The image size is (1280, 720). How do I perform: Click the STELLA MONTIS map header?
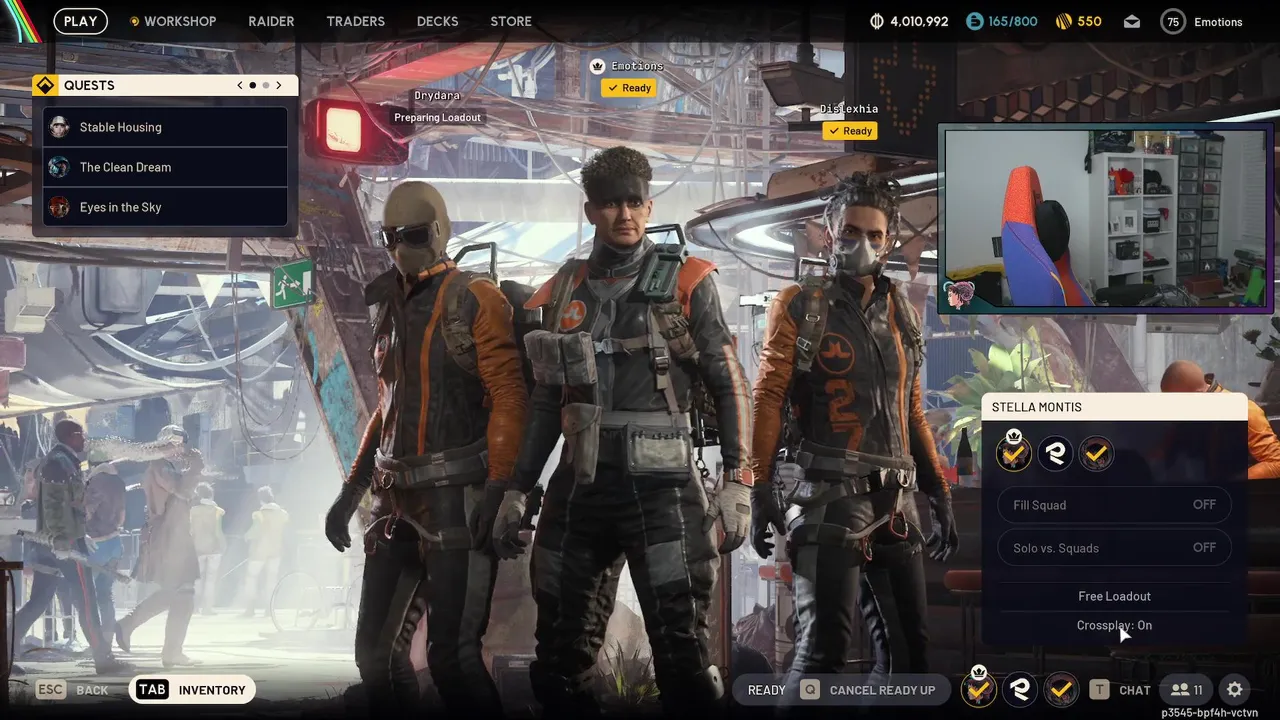[1115, 407]
